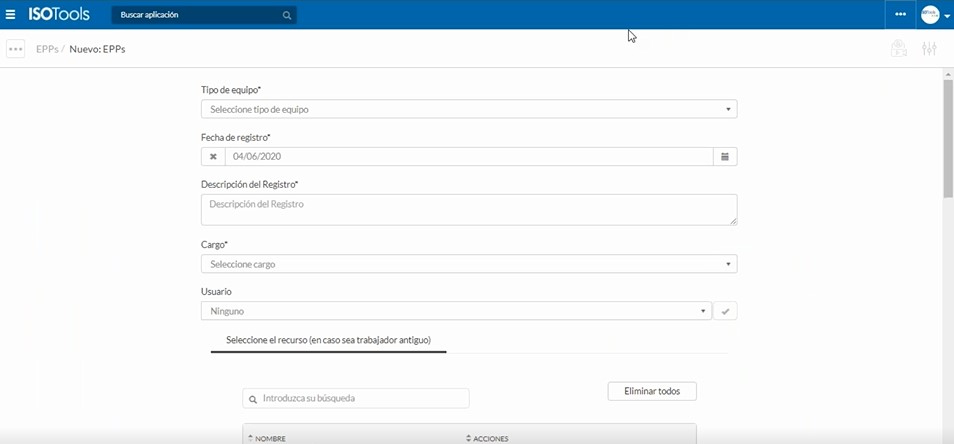Confirm Usuario selection with checkmark button
The height and width of the screenshot is (444, 954).
click(x=726, y=311)
